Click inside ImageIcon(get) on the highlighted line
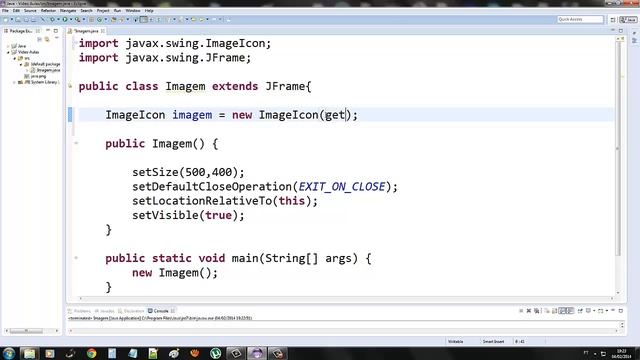Screen dimensions: 640x360 point(335,115)
